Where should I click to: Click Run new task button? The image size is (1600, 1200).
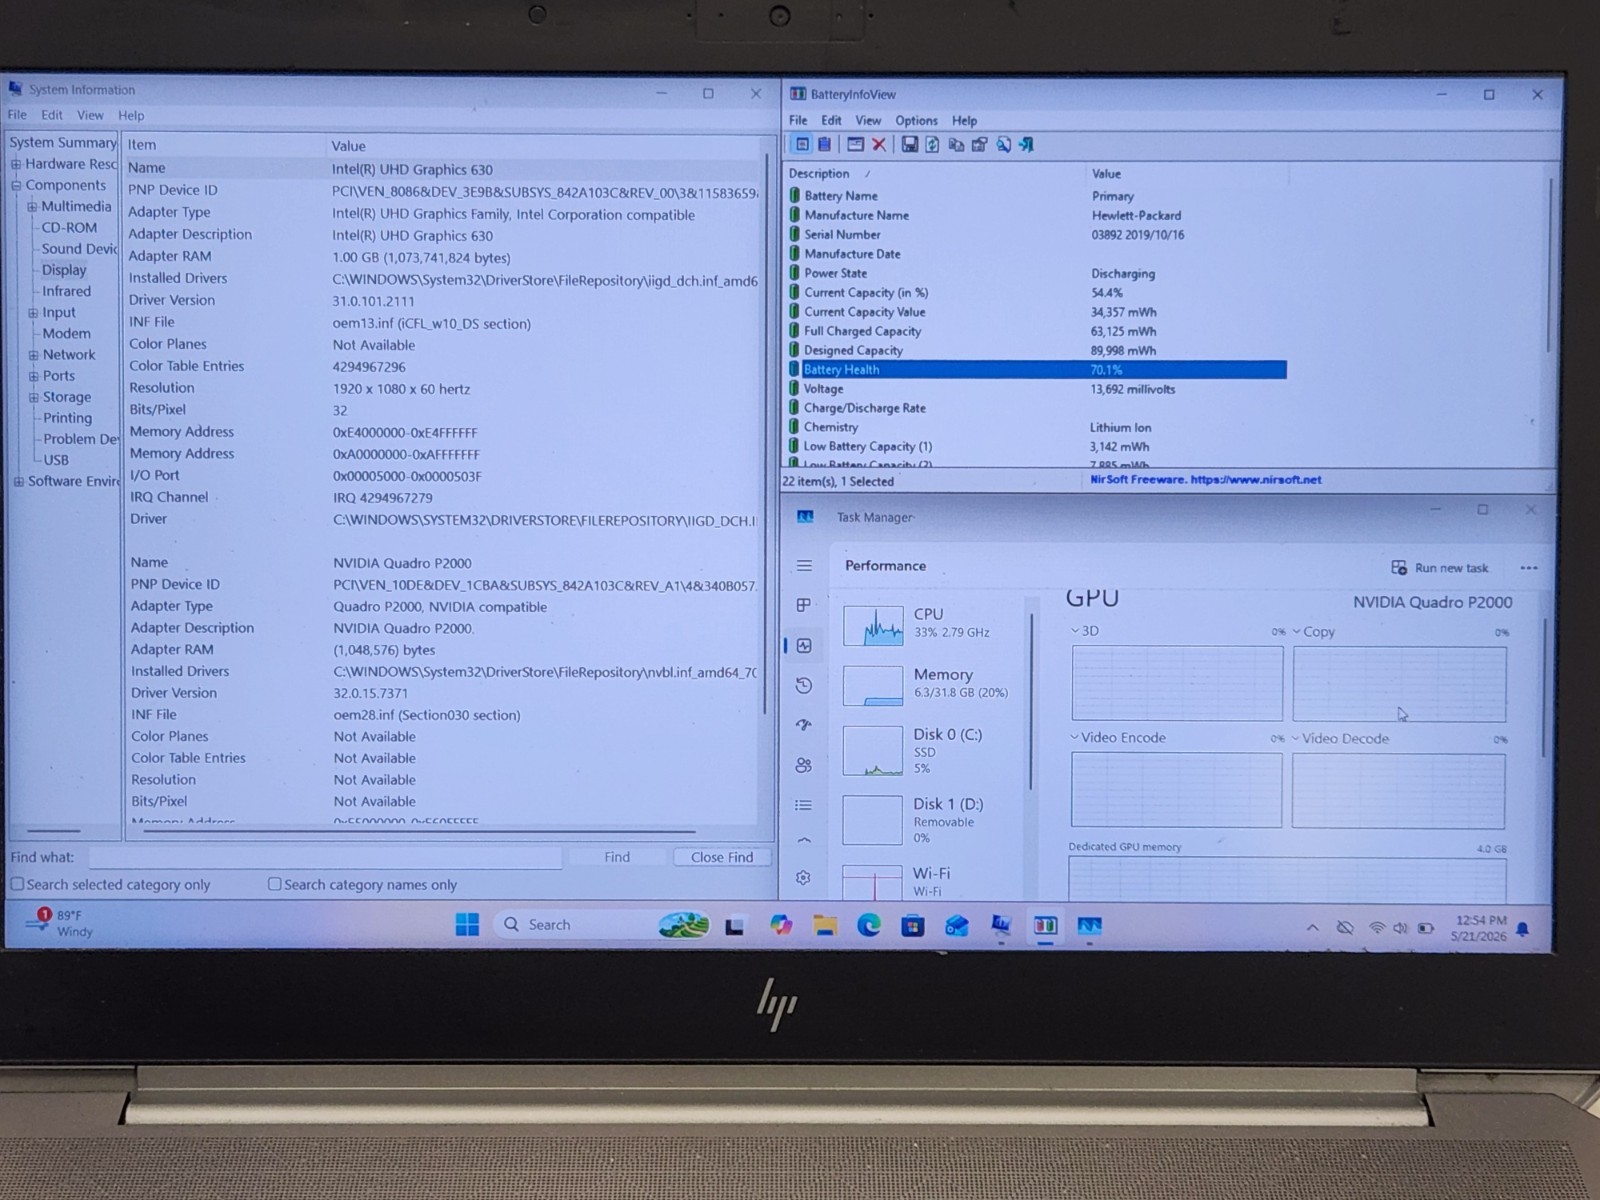(1440, 568)
